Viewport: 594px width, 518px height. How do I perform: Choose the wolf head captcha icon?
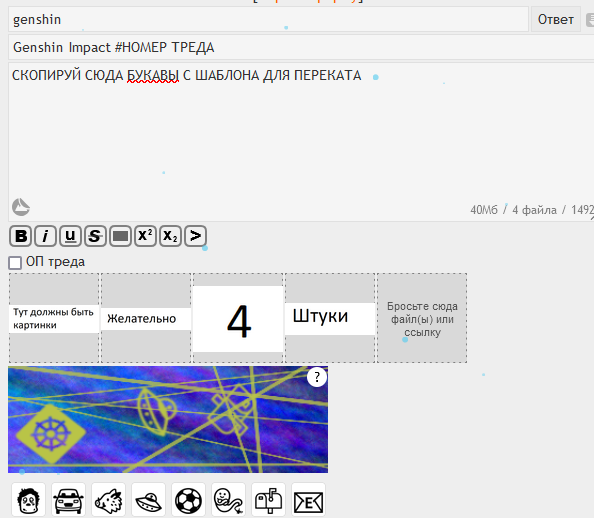(108, 500)
